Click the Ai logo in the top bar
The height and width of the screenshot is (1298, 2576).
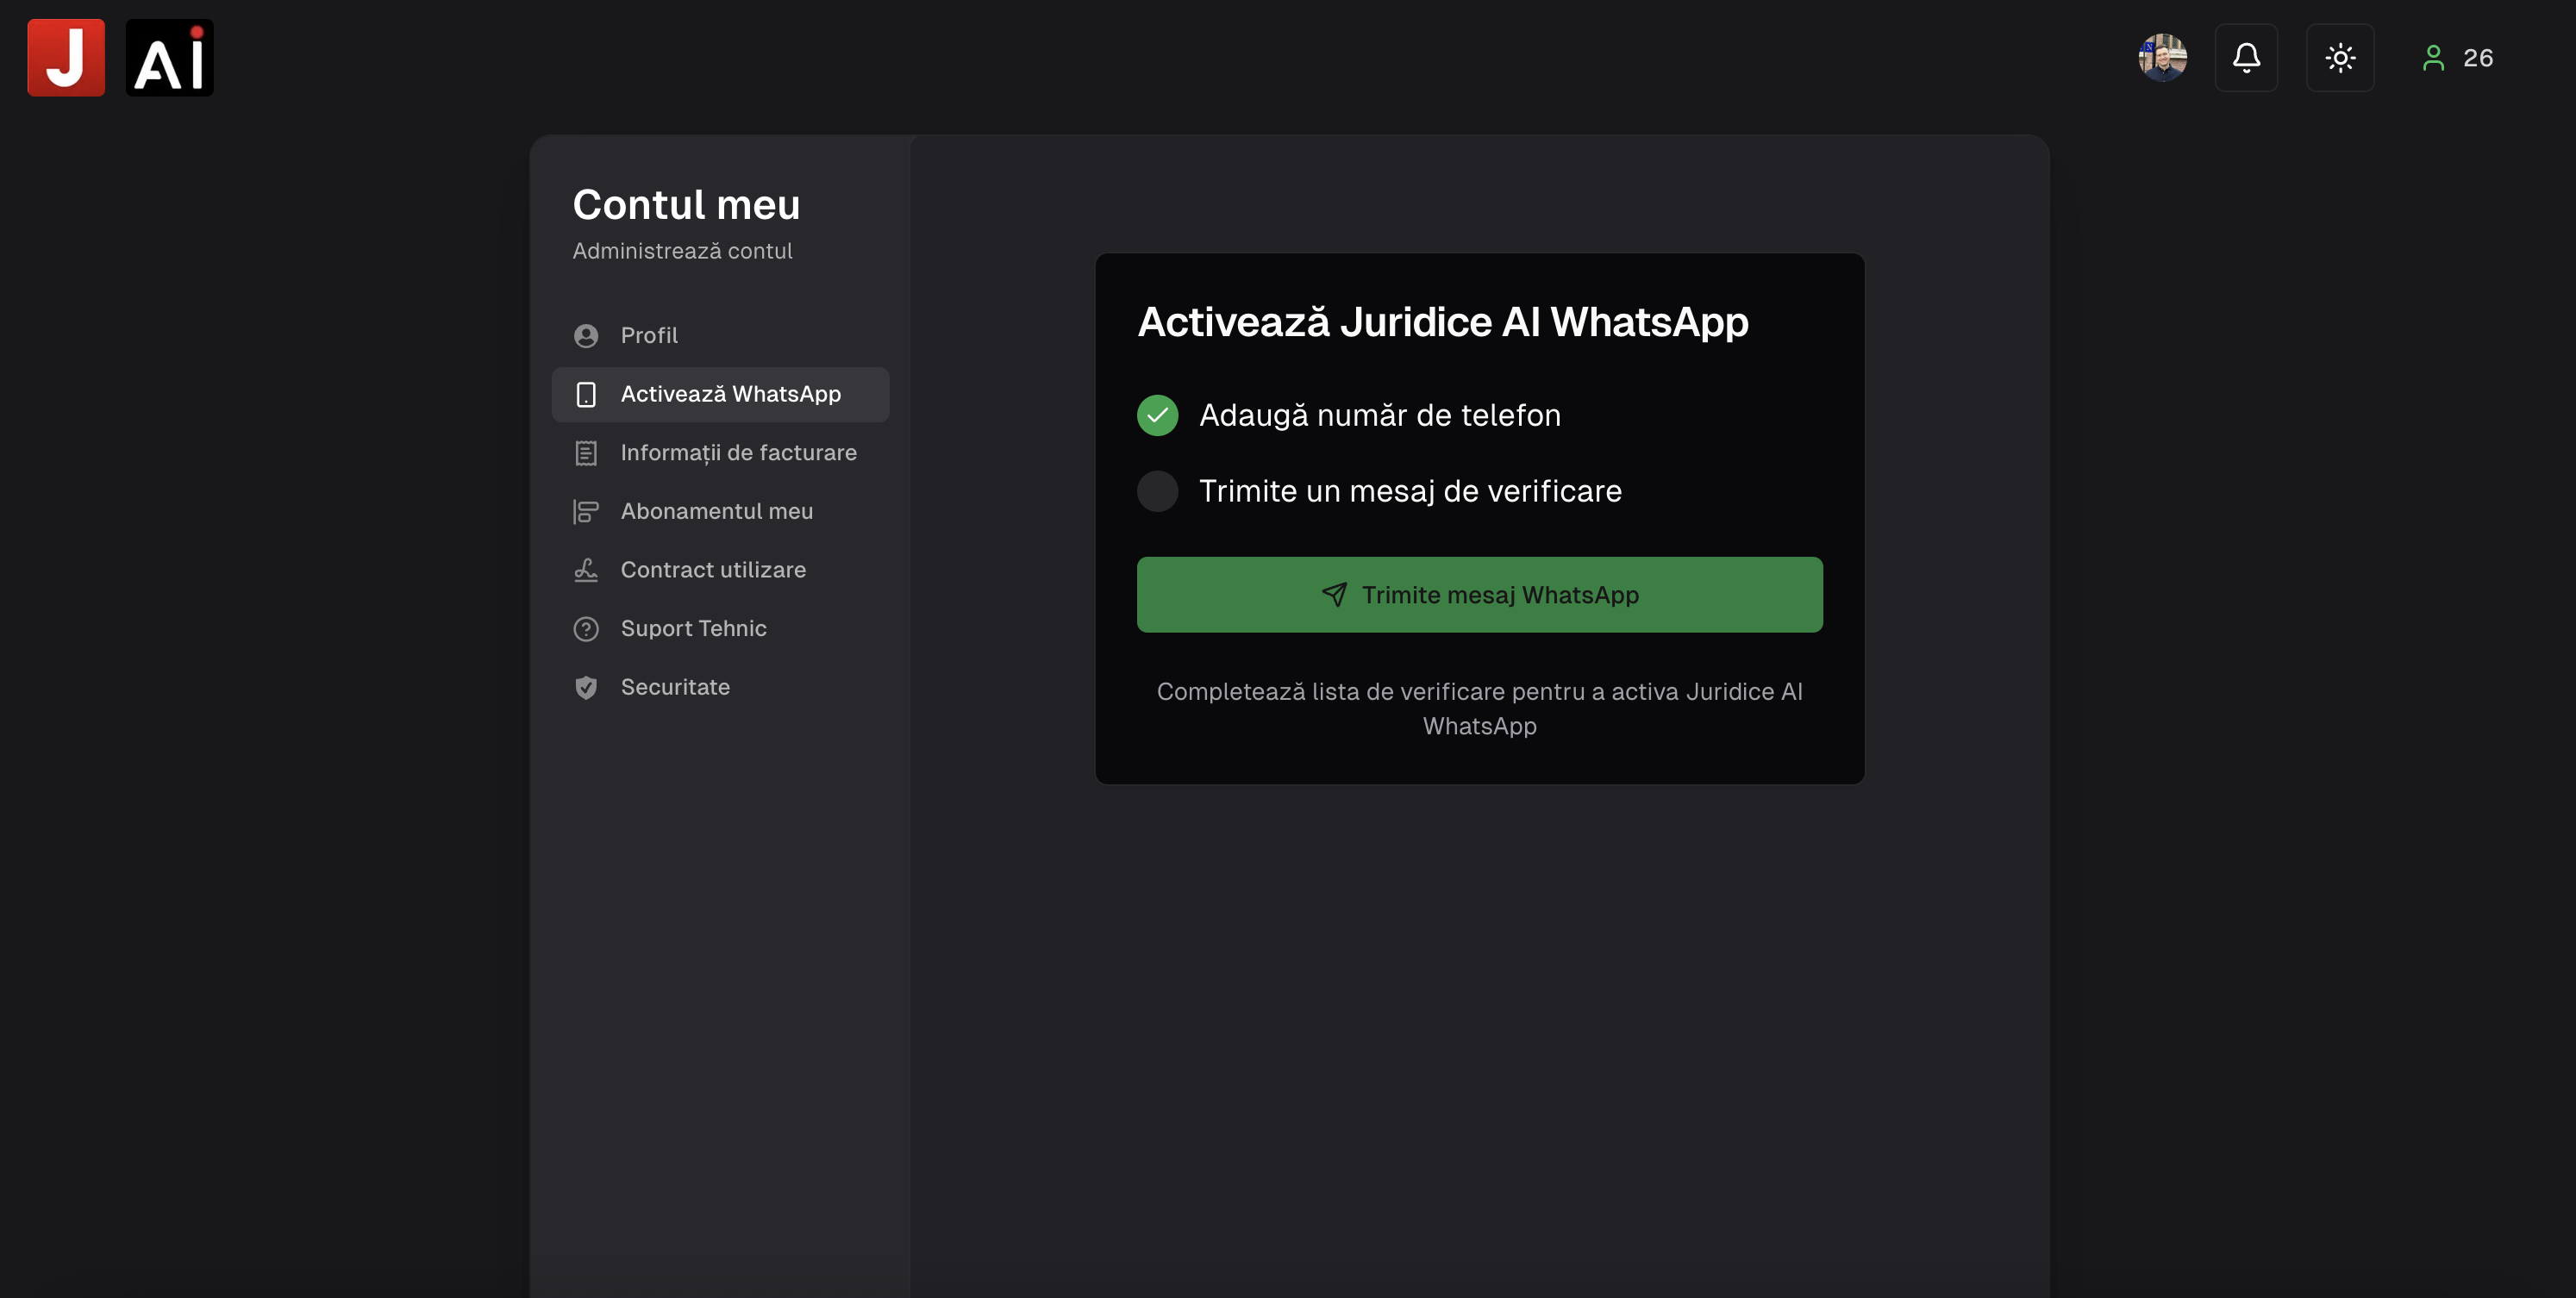169,57
